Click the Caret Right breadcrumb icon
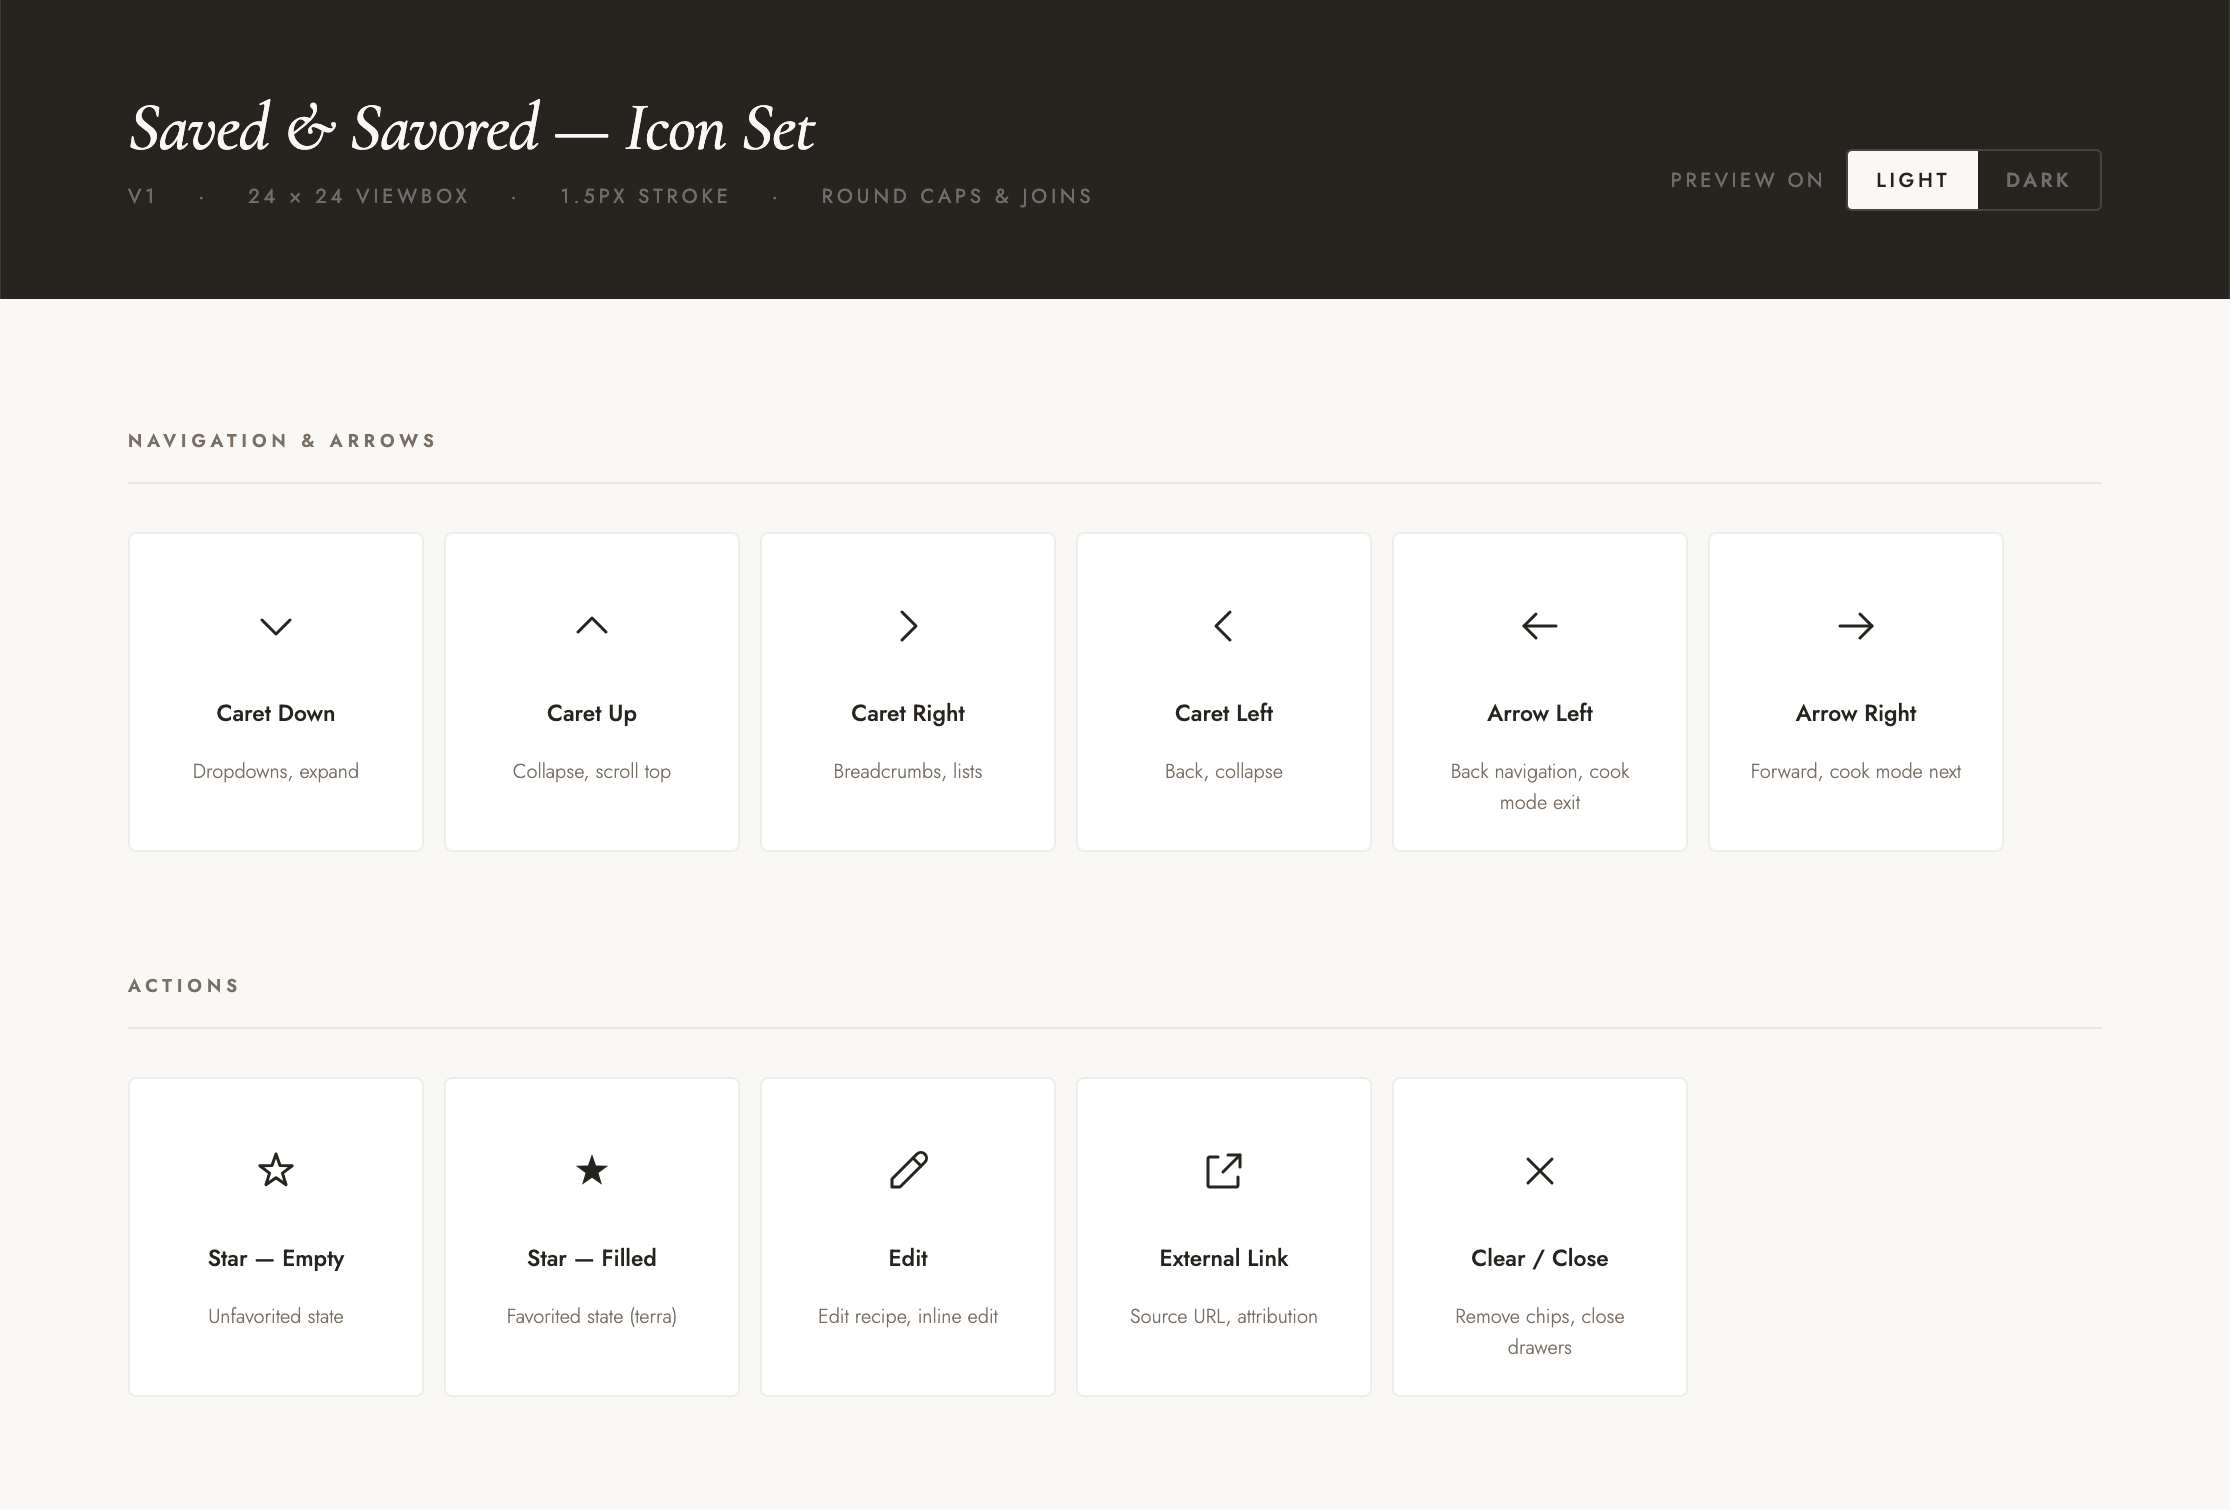 (908, 626)
